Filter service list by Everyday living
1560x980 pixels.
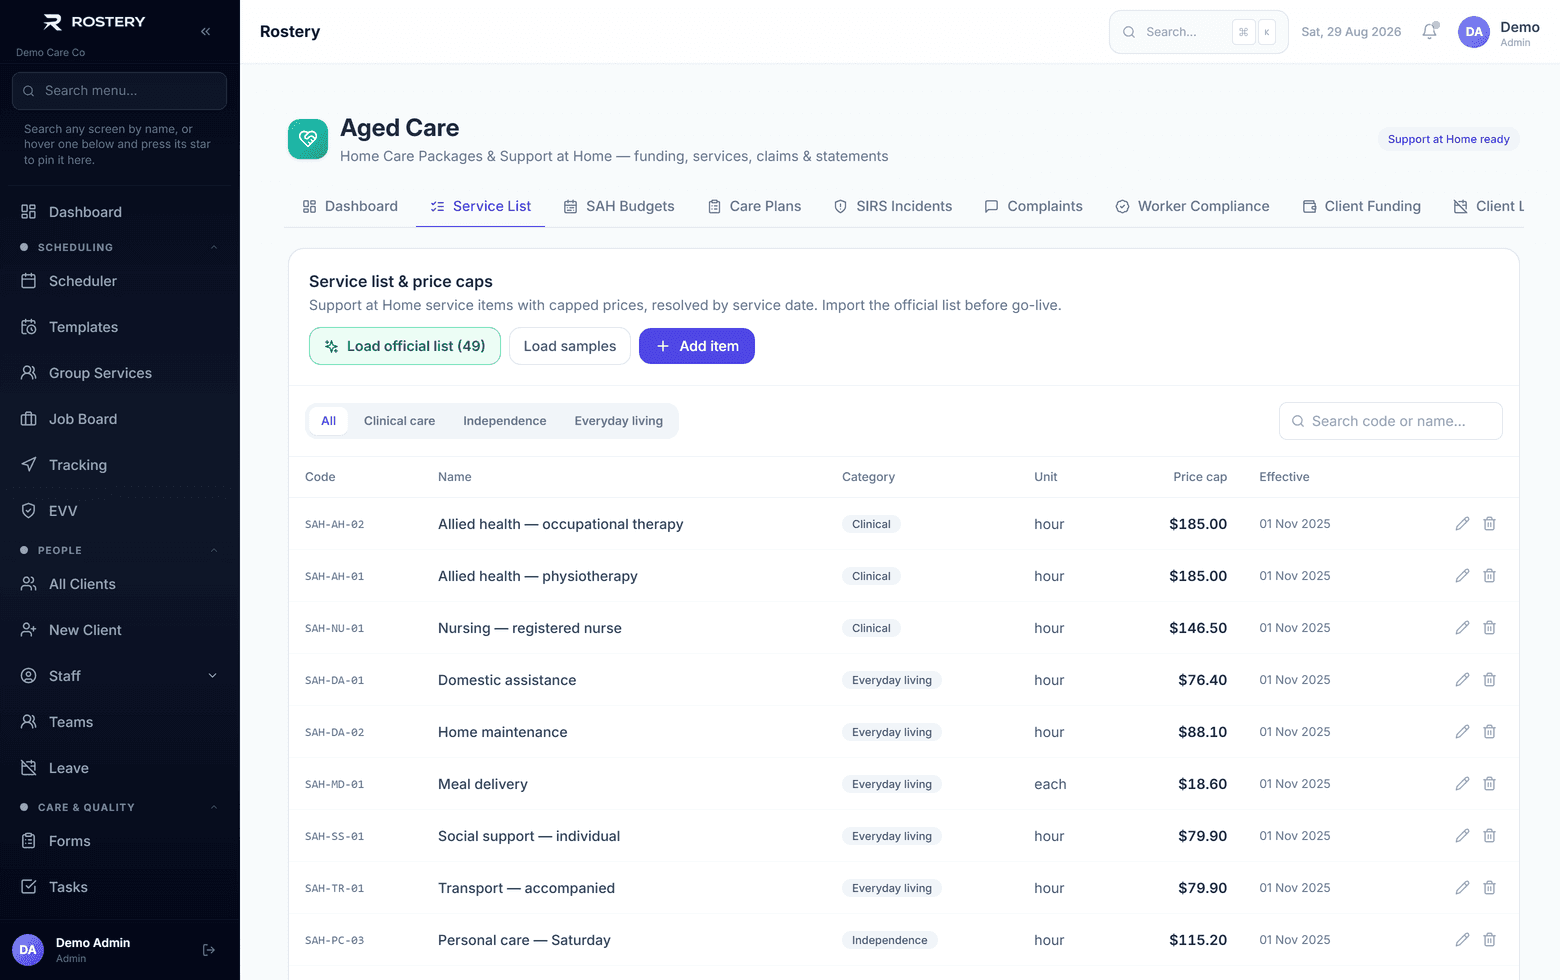coord(618,421)
